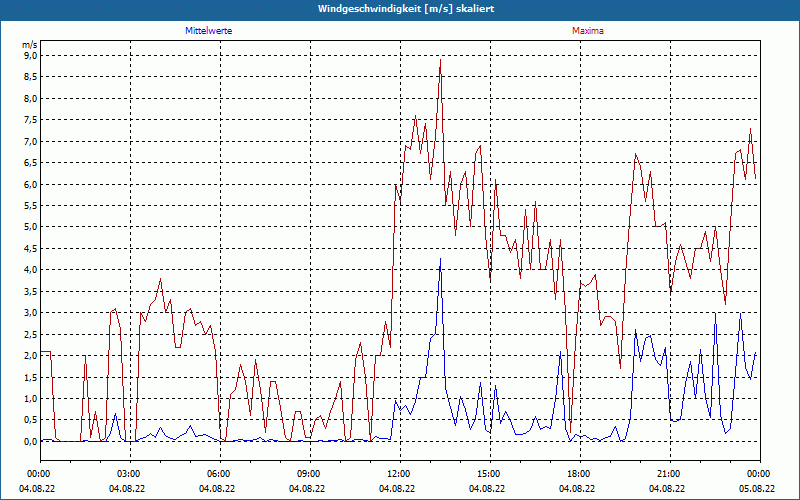800x500 pixels.
Task: Click the y-axis value '1,0'
Action: point(31,398)
